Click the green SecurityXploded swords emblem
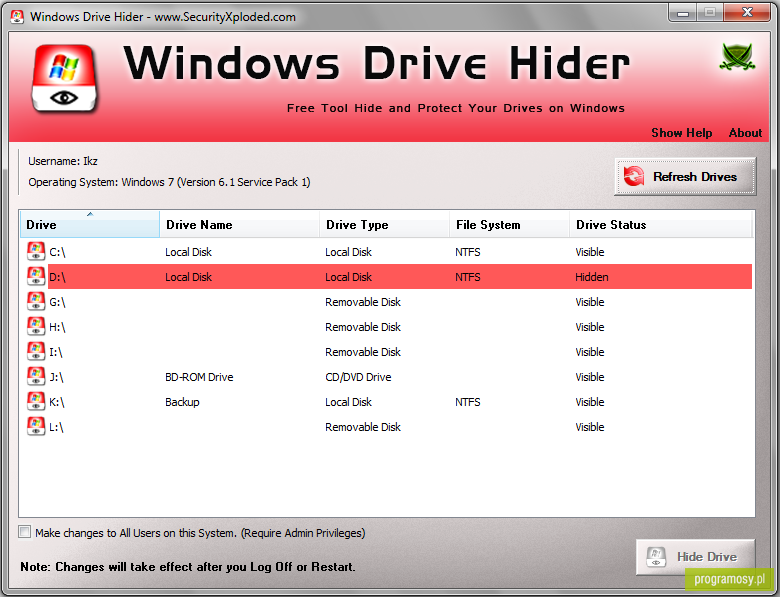This screenshot has height=597, width=780. [737, 56]
